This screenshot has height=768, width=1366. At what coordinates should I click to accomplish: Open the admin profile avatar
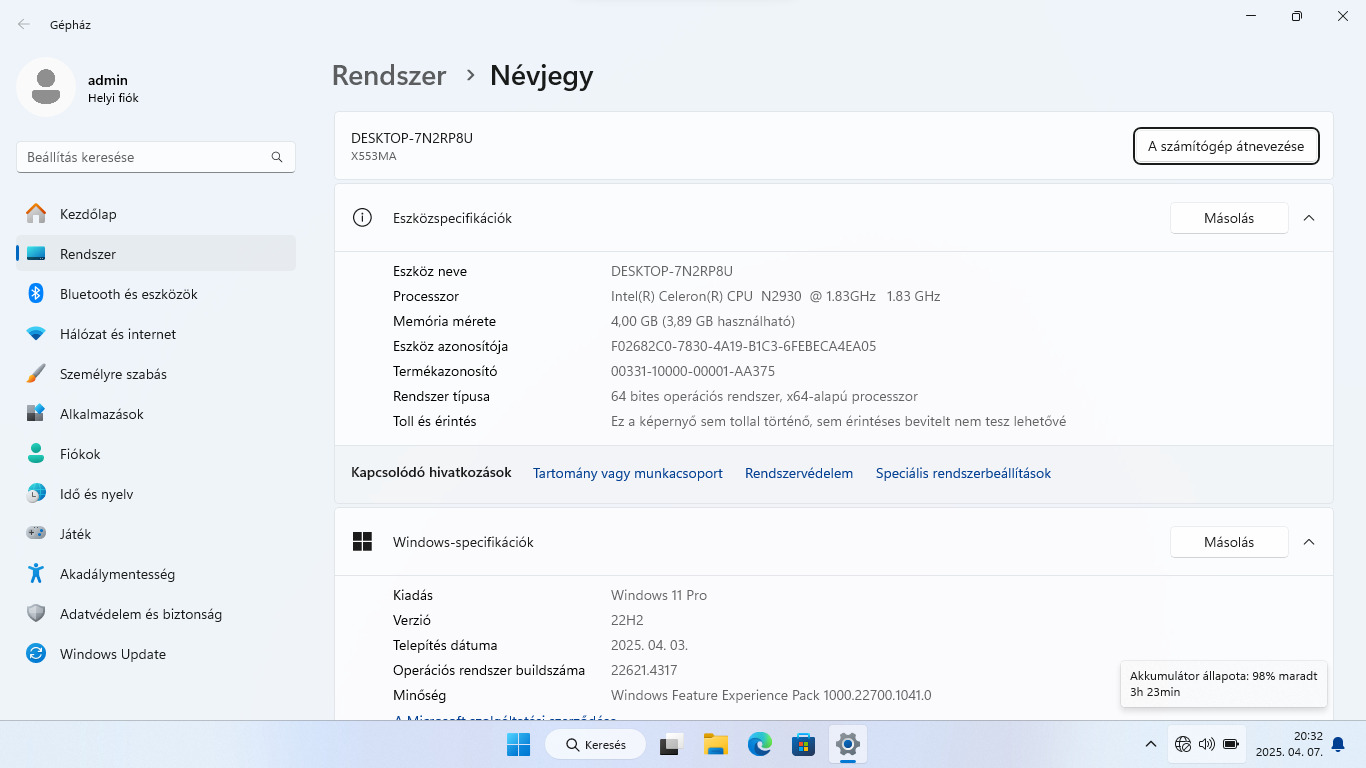[x=45, y=87]
